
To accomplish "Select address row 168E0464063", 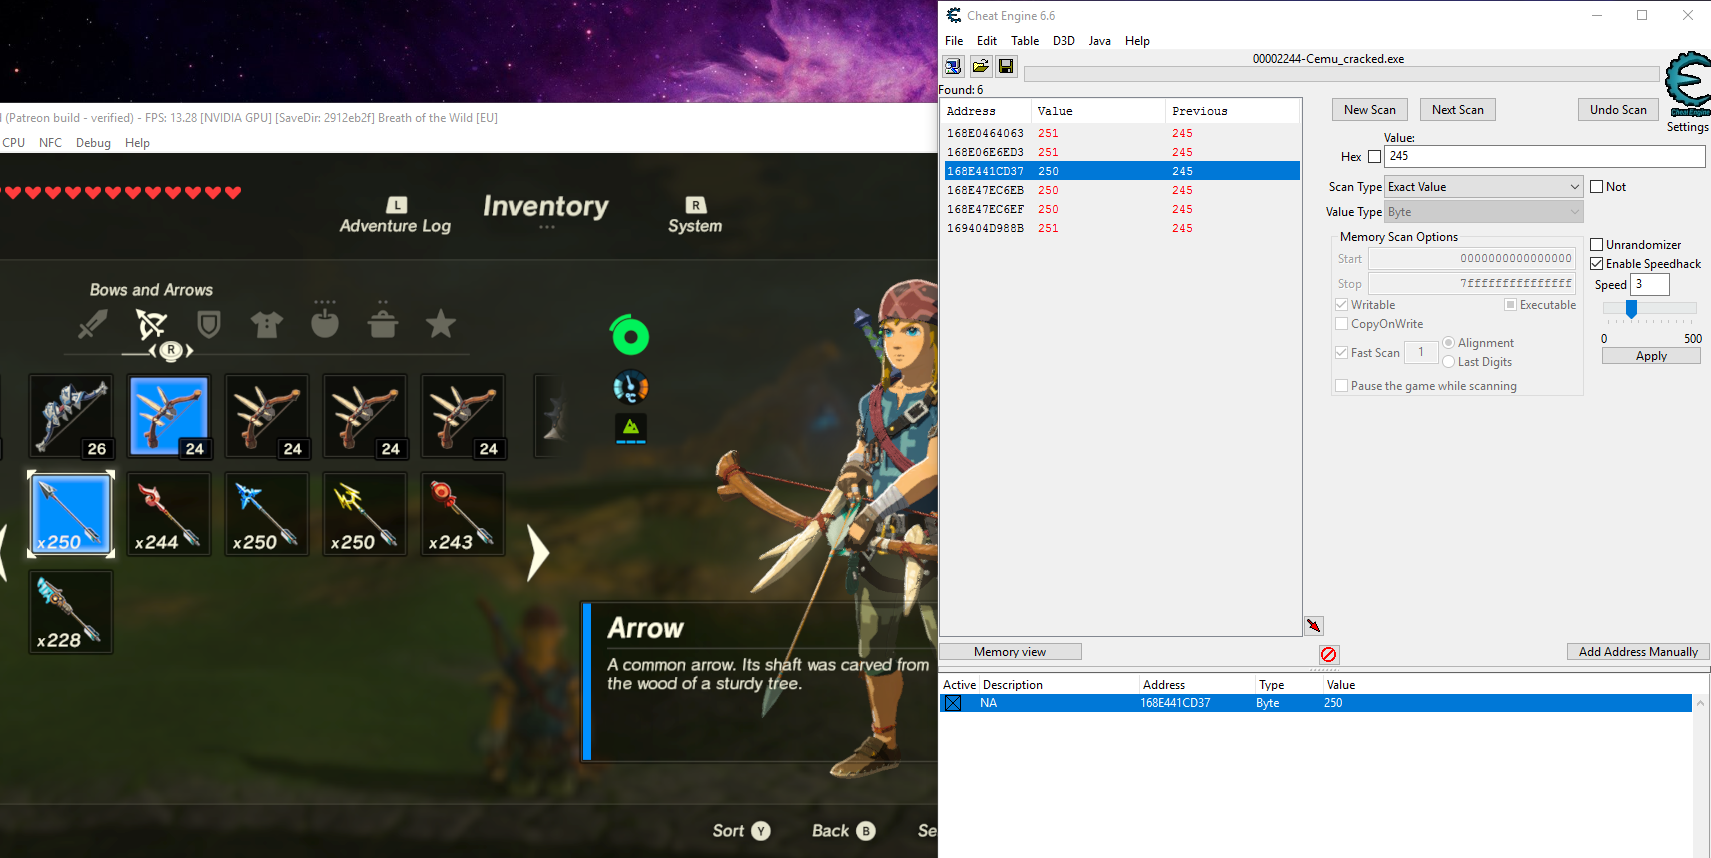I will [x=1122, y=133].
